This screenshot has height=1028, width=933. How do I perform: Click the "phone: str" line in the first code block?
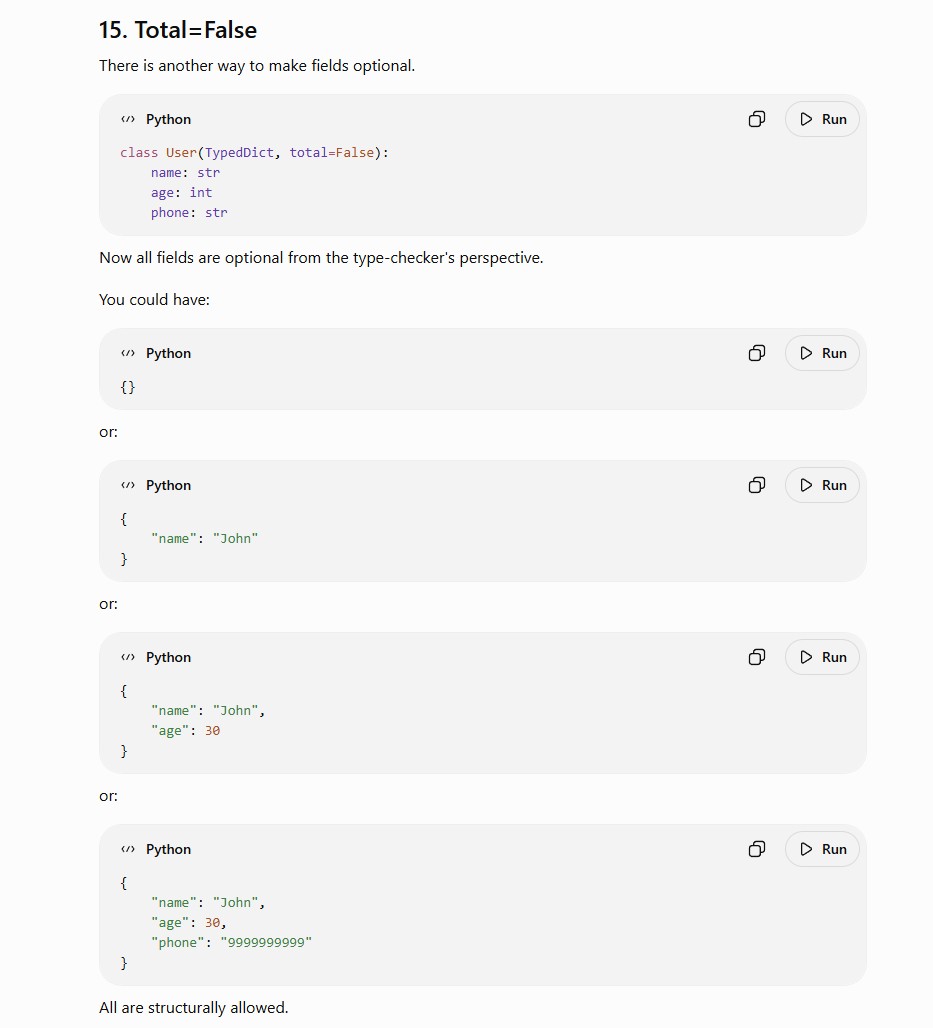click(x=189, y=212)
